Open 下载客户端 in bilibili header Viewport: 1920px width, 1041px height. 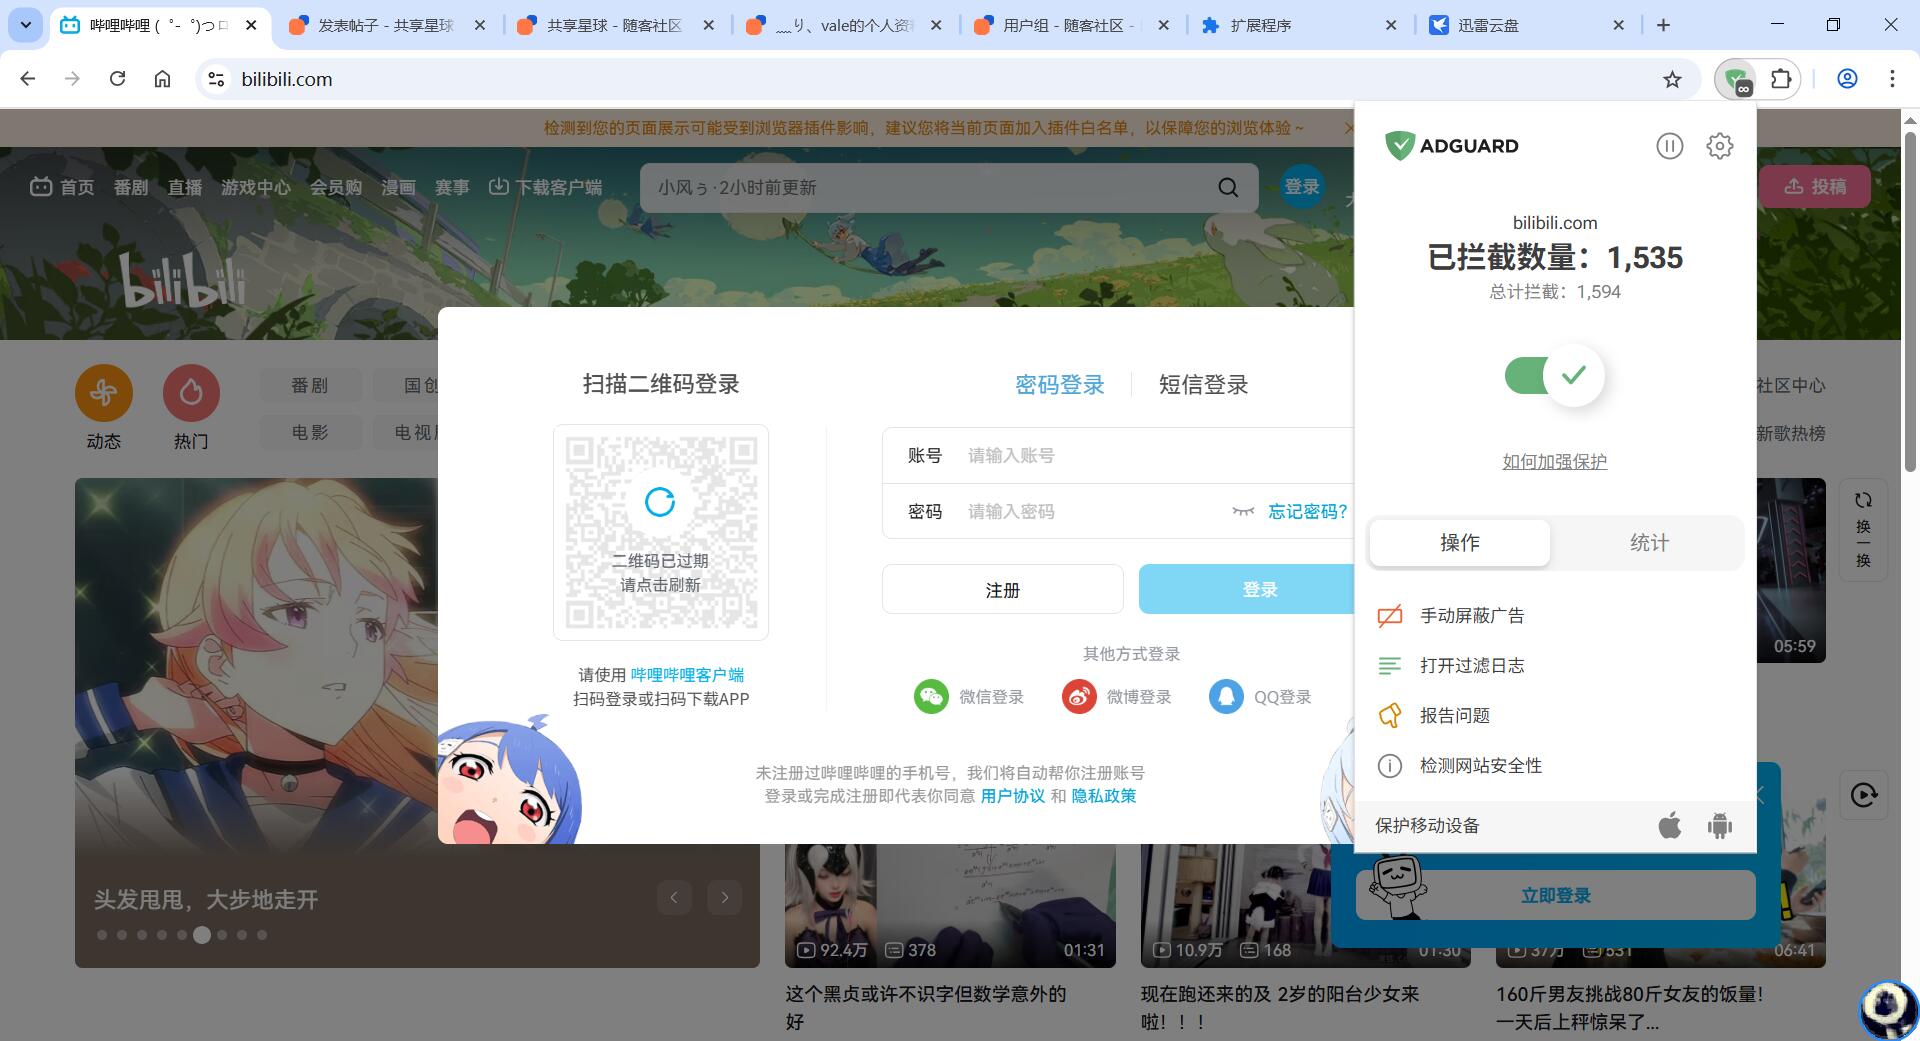(x=545, y=187)
